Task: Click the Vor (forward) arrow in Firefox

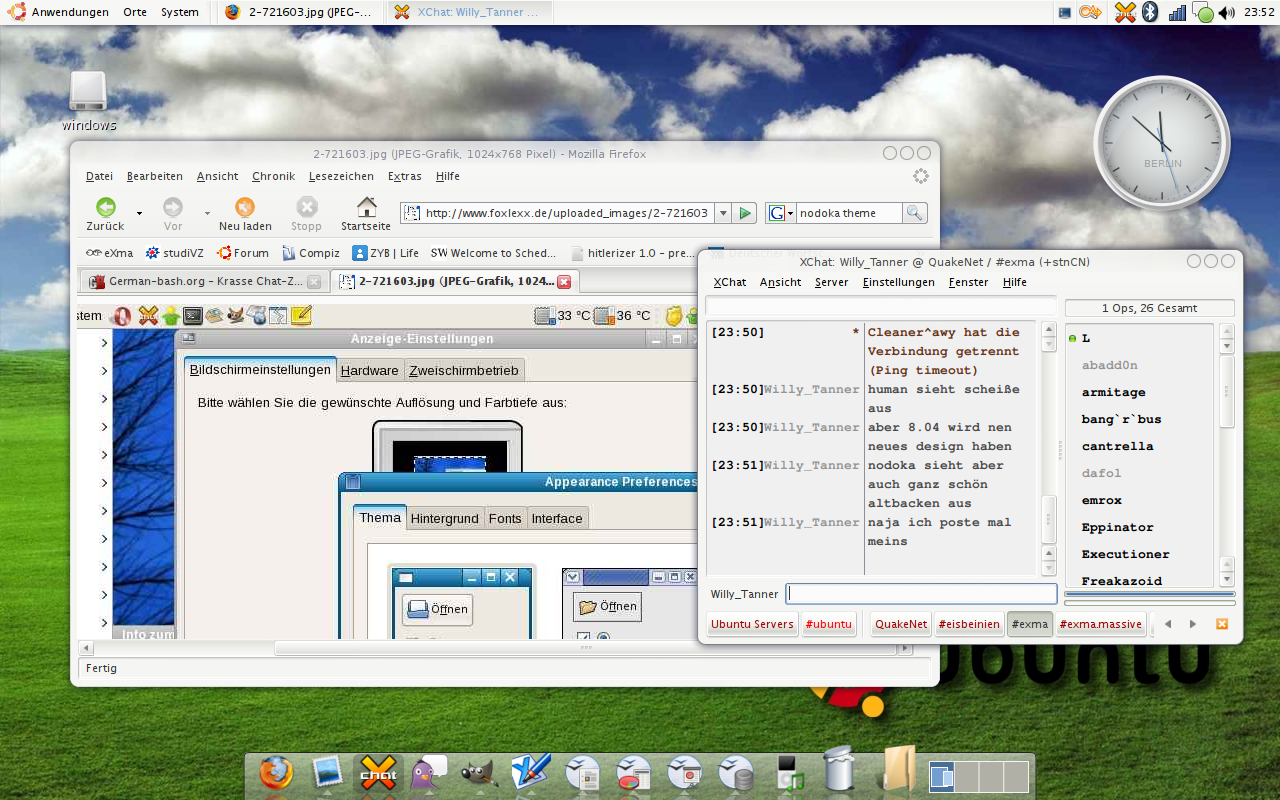Action: tap(173, 207)
